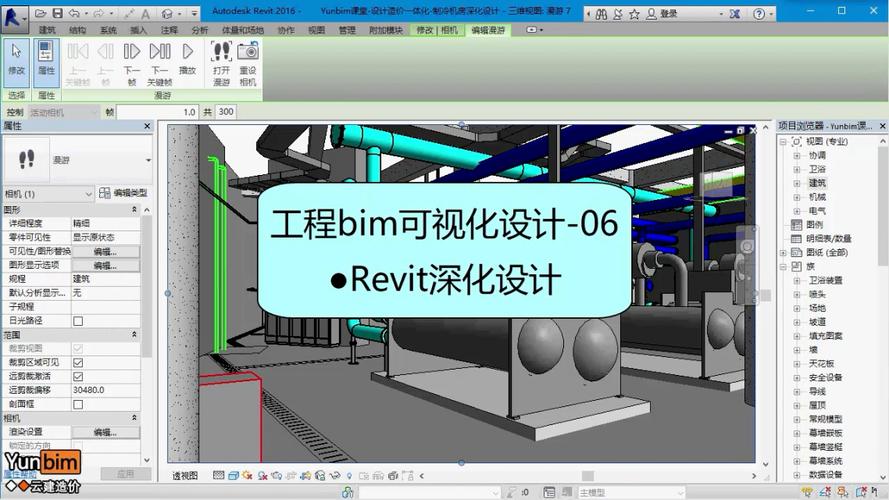Image resolution: width=889 pixels, height=500 pixels.
Task: Click detail level icon in view control bar
Action: [218, 476]
